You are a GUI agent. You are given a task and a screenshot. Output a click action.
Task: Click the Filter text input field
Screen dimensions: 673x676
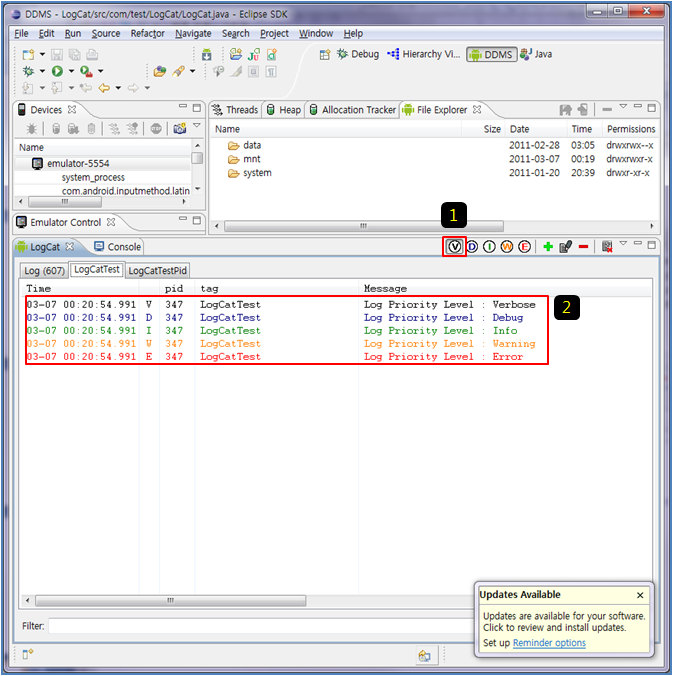click(x=261, y=626)
